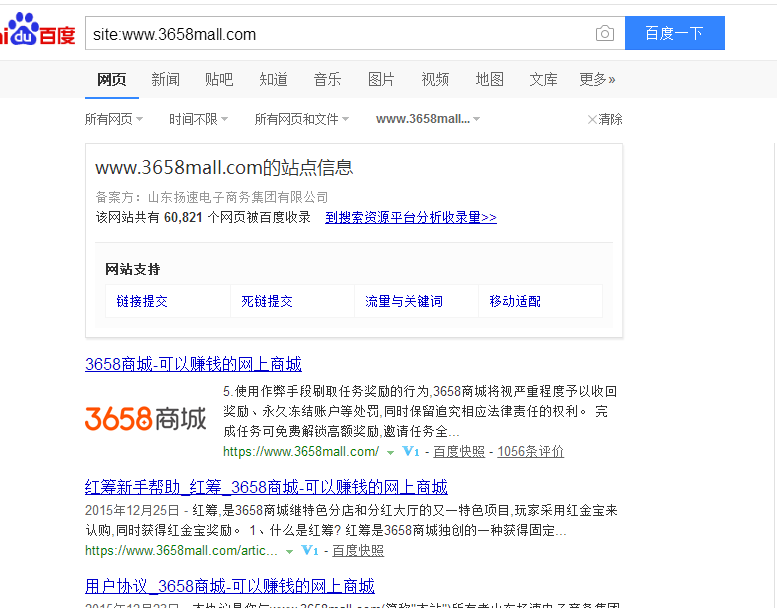Viewport: 777px width, 608px height.
Task: Switch to the 知道 tab
Action: pyautogui.click(x=273, y=79)
